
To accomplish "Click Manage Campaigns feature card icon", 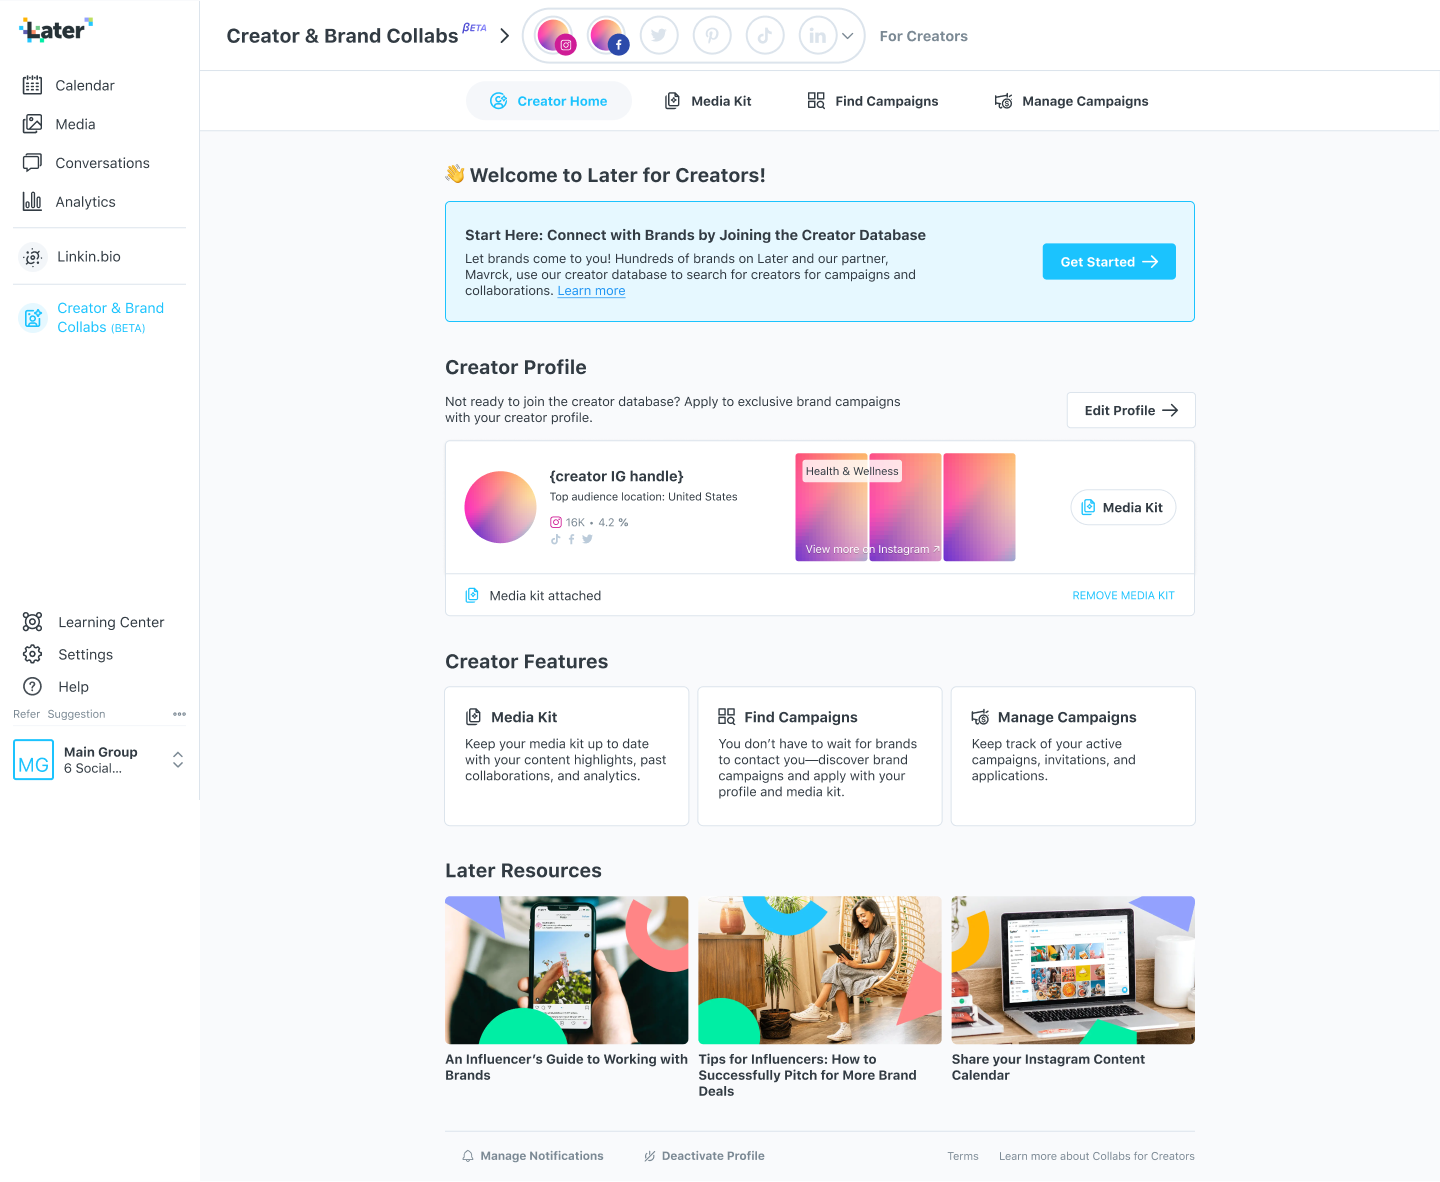I will tap(980, 717).
